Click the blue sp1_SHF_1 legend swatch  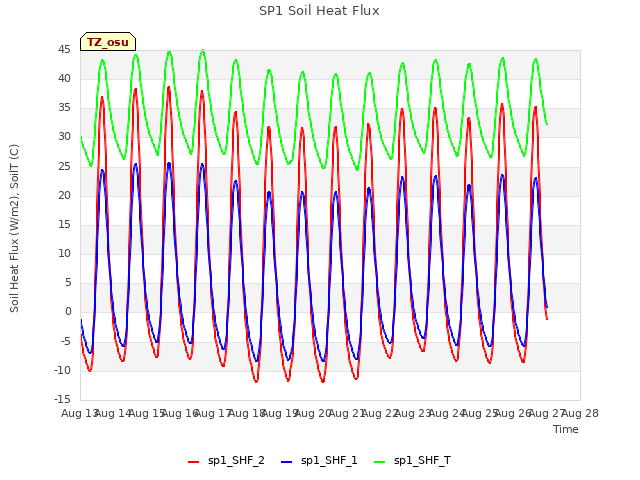click(x=287, y=462)
